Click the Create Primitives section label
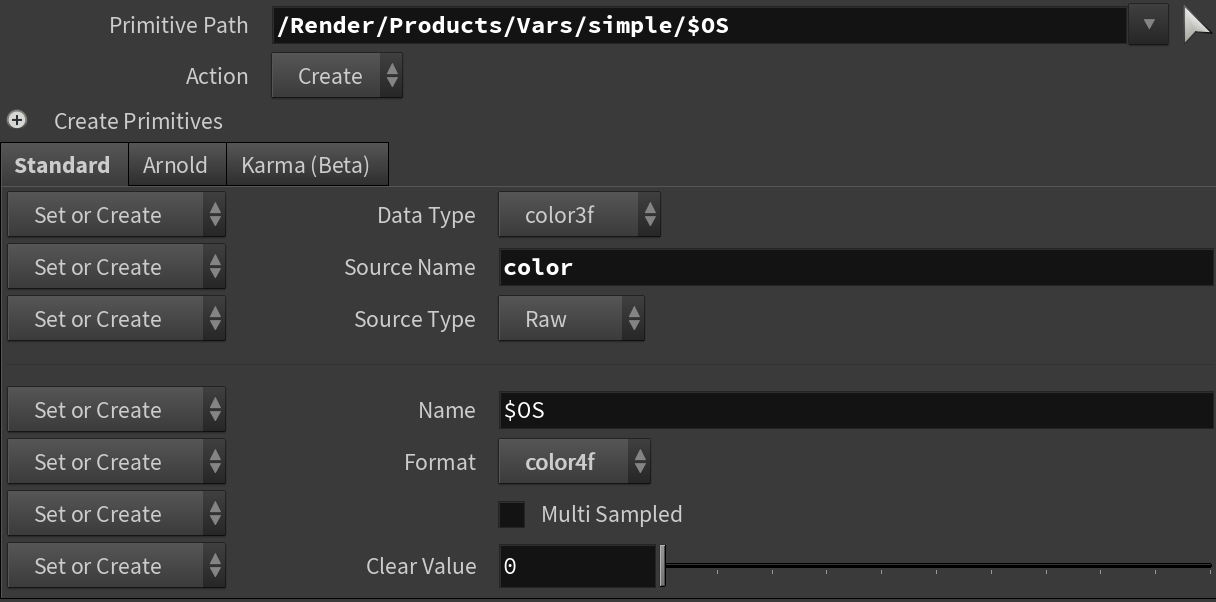The height and width of the screenshot is (602, 1216). point(138,121)
